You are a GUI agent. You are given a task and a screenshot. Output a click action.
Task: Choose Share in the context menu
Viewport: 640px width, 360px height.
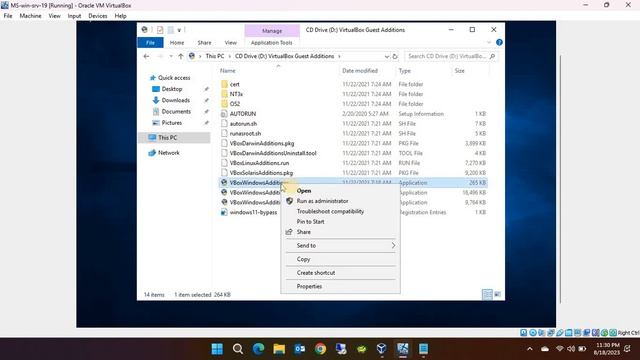pos(303,231)
